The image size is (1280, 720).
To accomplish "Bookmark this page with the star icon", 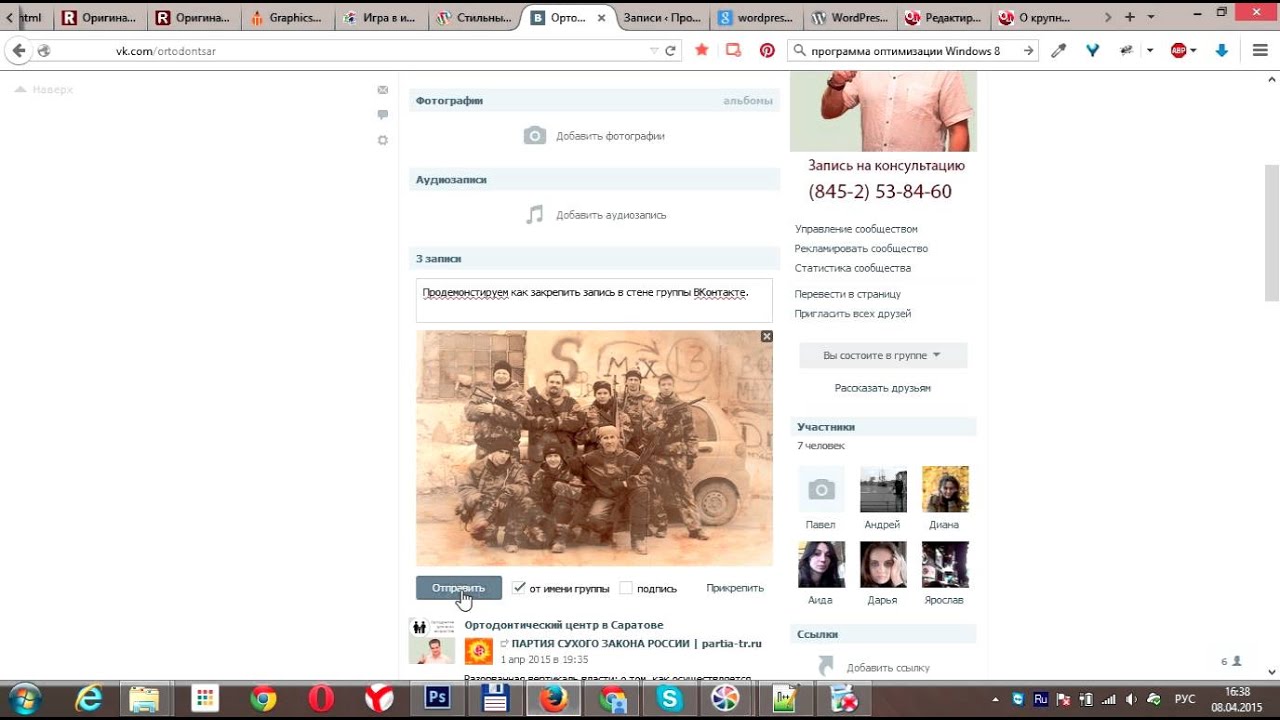I will 702,50.
